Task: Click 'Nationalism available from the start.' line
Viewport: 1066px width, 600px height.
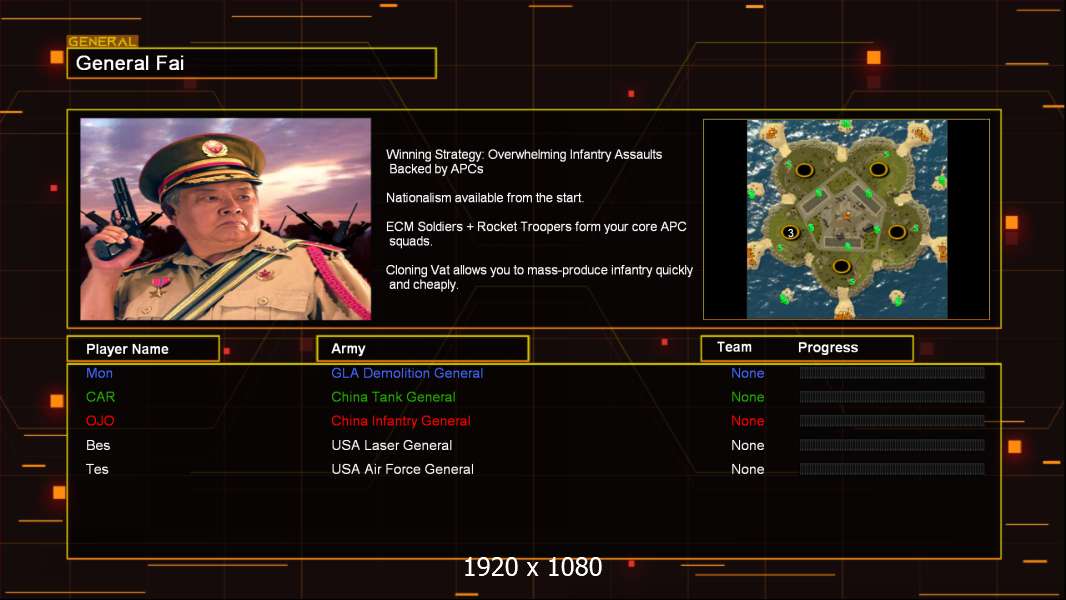Action: click(485, 198)
